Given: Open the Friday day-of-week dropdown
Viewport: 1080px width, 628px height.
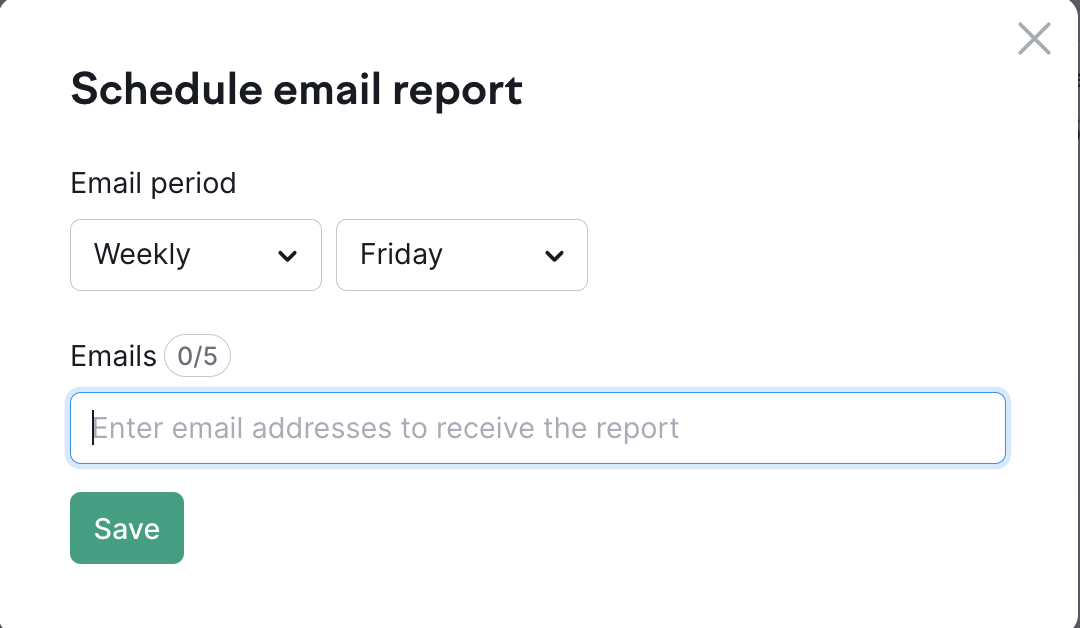Looking at the screenshot, I should tap(461, 255).
